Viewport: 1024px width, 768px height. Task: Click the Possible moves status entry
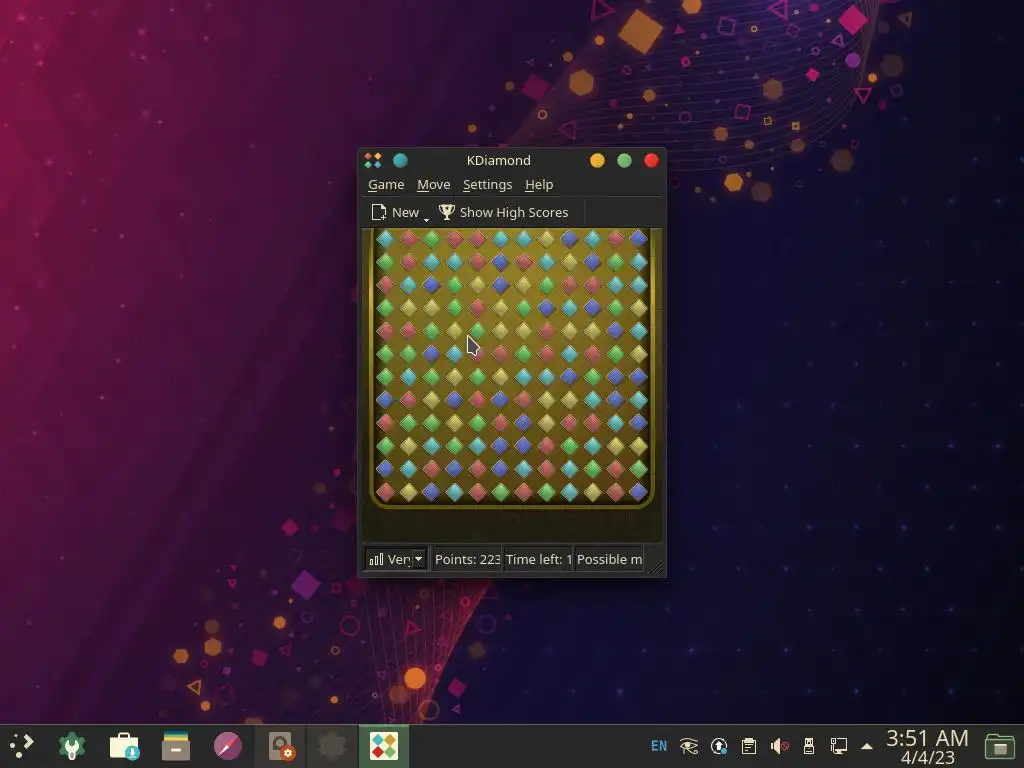[609, 559]
